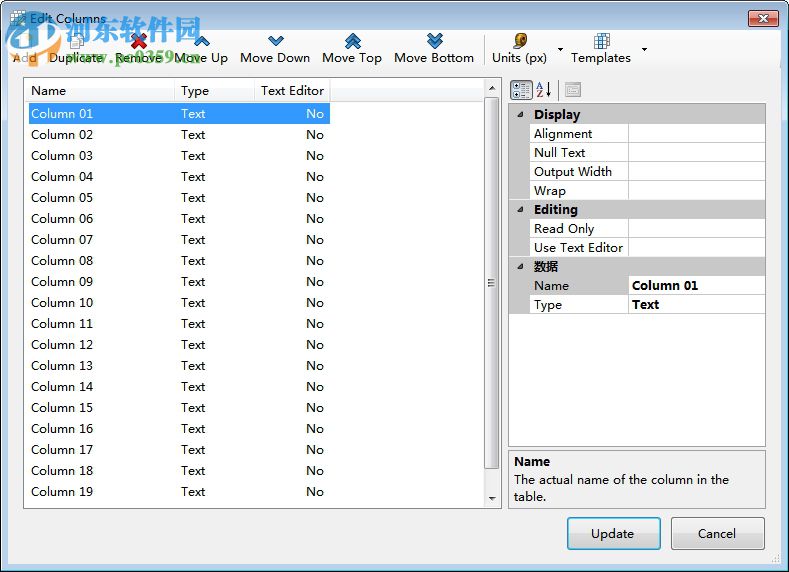Collapse the 数据 property category
The width and height of the screenshot is (789, 572).
pos(520,267)
